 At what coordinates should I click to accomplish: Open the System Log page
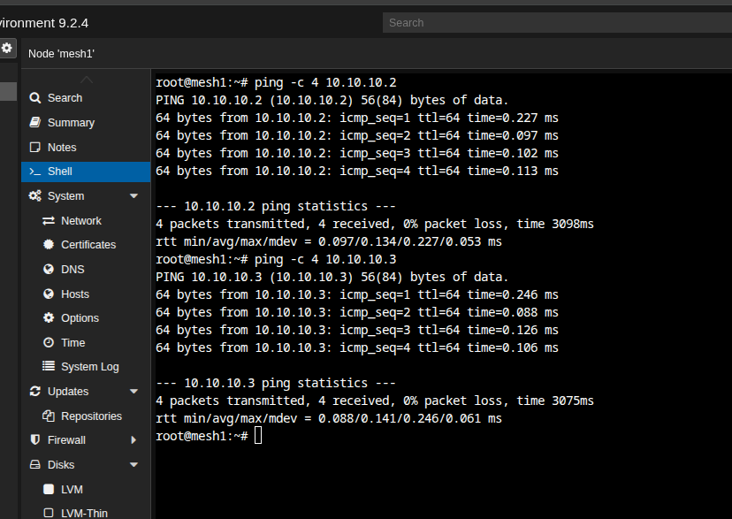pos(86,366)
